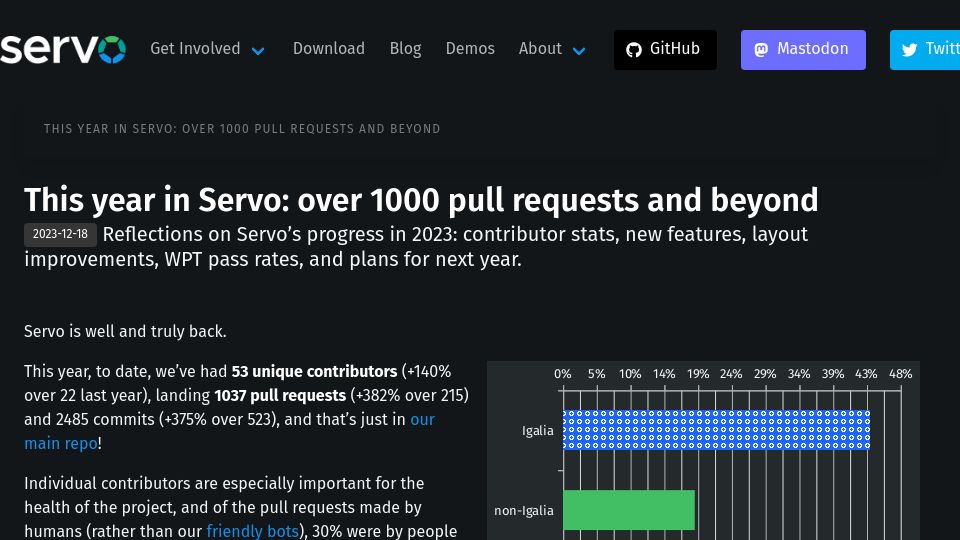The height and width of the screenshot is (540, 960).
Task: Go to the Download page
Action: [x=328, y=48]
